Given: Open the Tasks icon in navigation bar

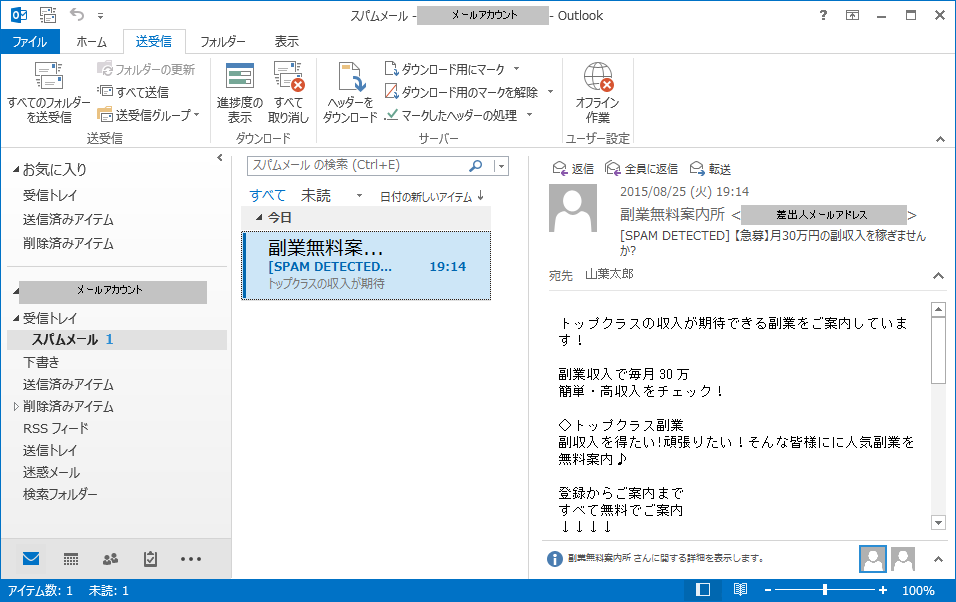Looking at the screenshot, I should pos(150,558).
